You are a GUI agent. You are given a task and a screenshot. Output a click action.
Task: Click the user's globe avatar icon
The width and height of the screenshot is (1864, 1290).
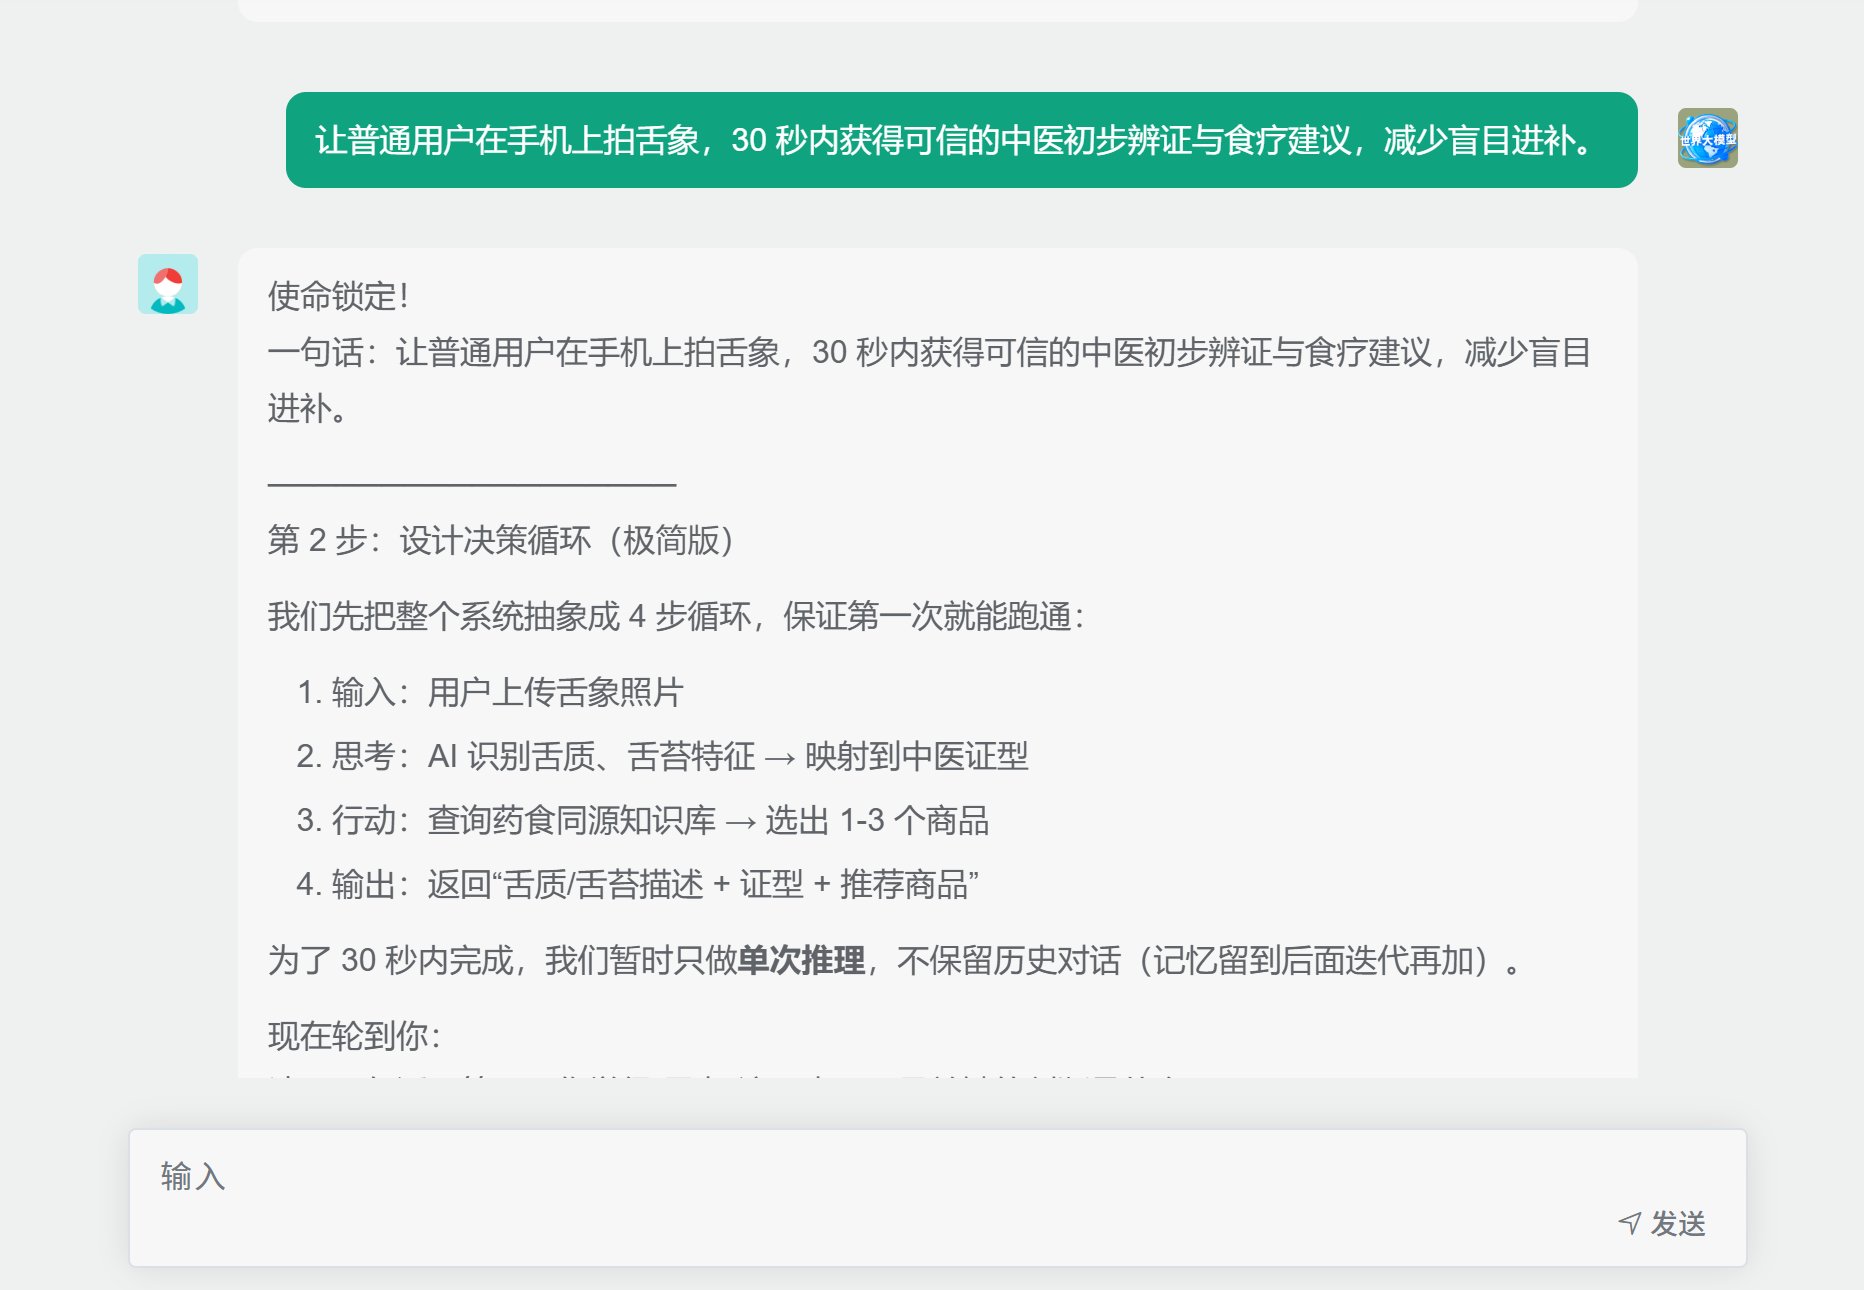pyautogui.click(x=1707, y=138)
